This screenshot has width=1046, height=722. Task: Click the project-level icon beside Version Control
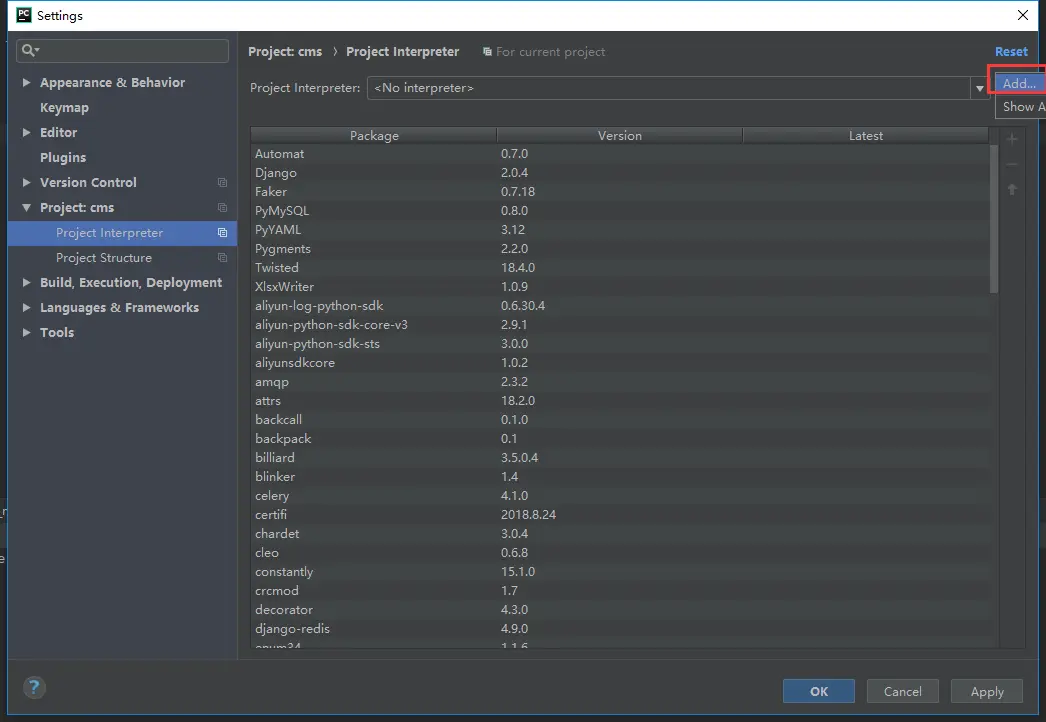pyautogui.click(x=223, y=182)
